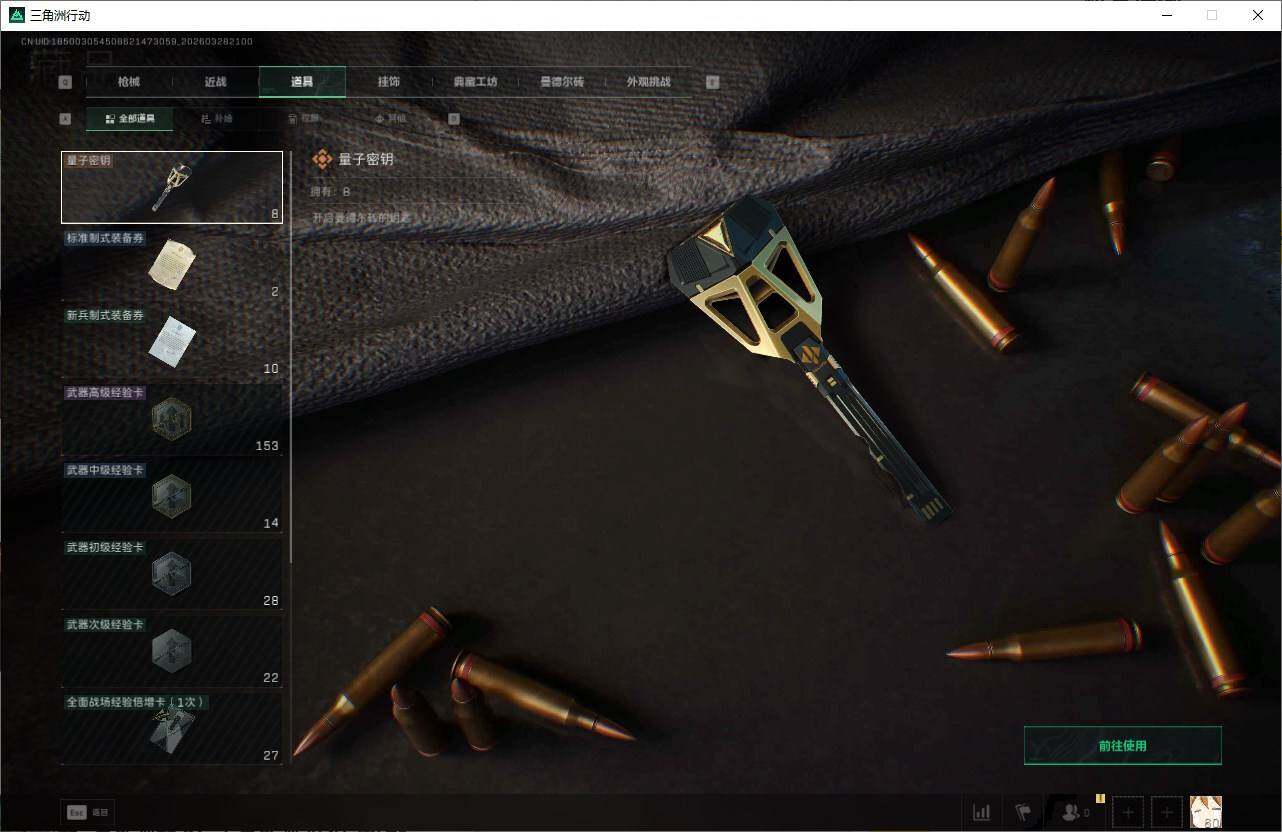Image resolution: width=1282 pixels, height=832 pixels.
Task: Select the 道具 tab
Action: [302, 82]
